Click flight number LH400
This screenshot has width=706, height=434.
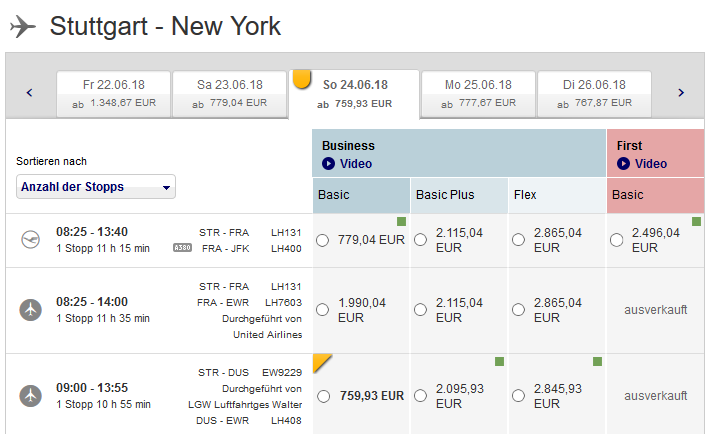pyautogui.click(x=286, y=249)
